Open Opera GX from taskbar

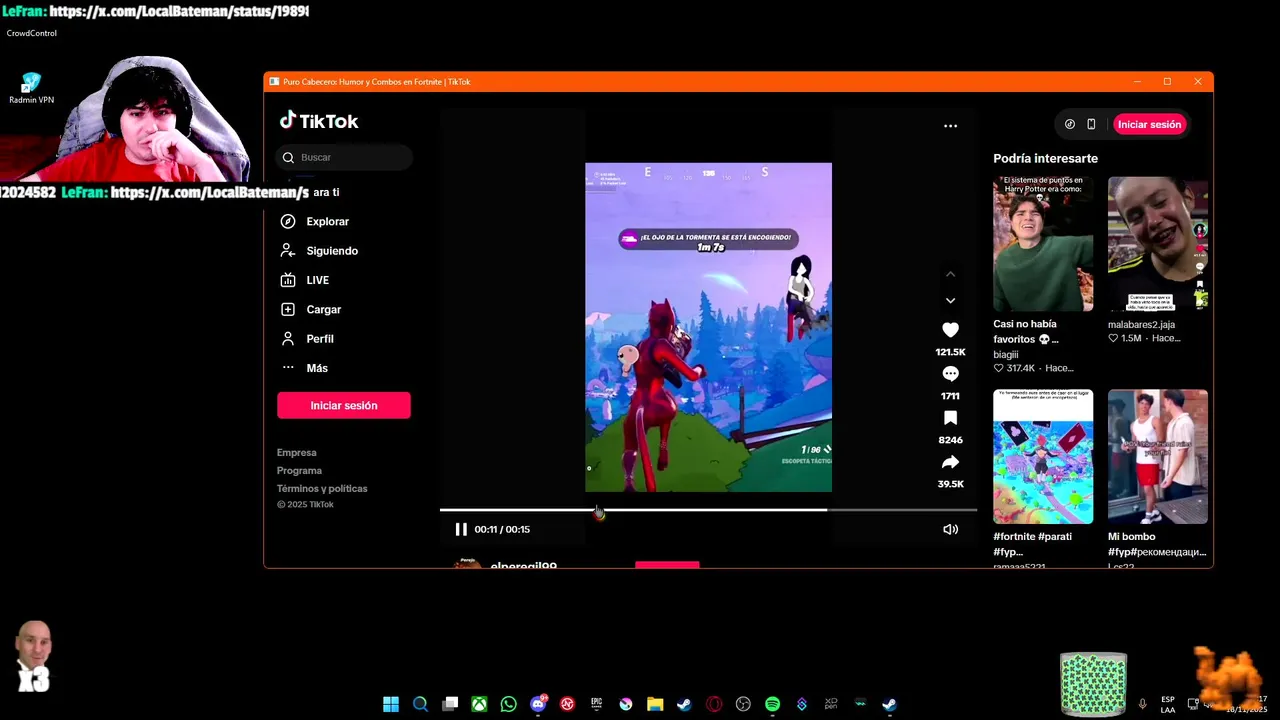point(714,704)
